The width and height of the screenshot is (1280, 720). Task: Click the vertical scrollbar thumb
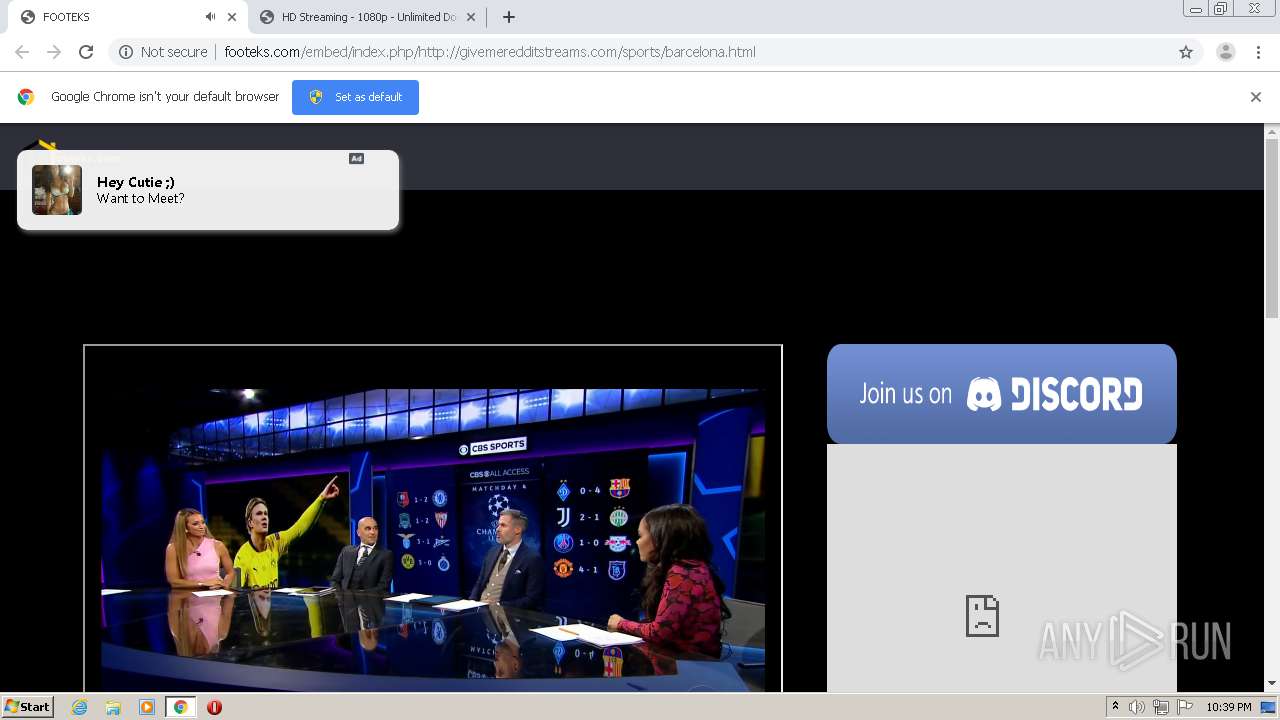point(1272,229)
